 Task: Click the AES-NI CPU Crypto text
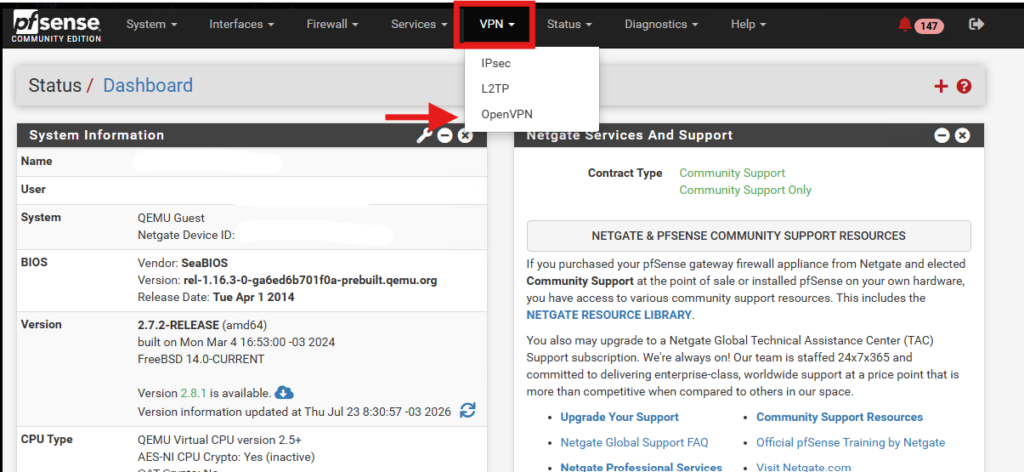pyautogui.click(x=226, y=456)
